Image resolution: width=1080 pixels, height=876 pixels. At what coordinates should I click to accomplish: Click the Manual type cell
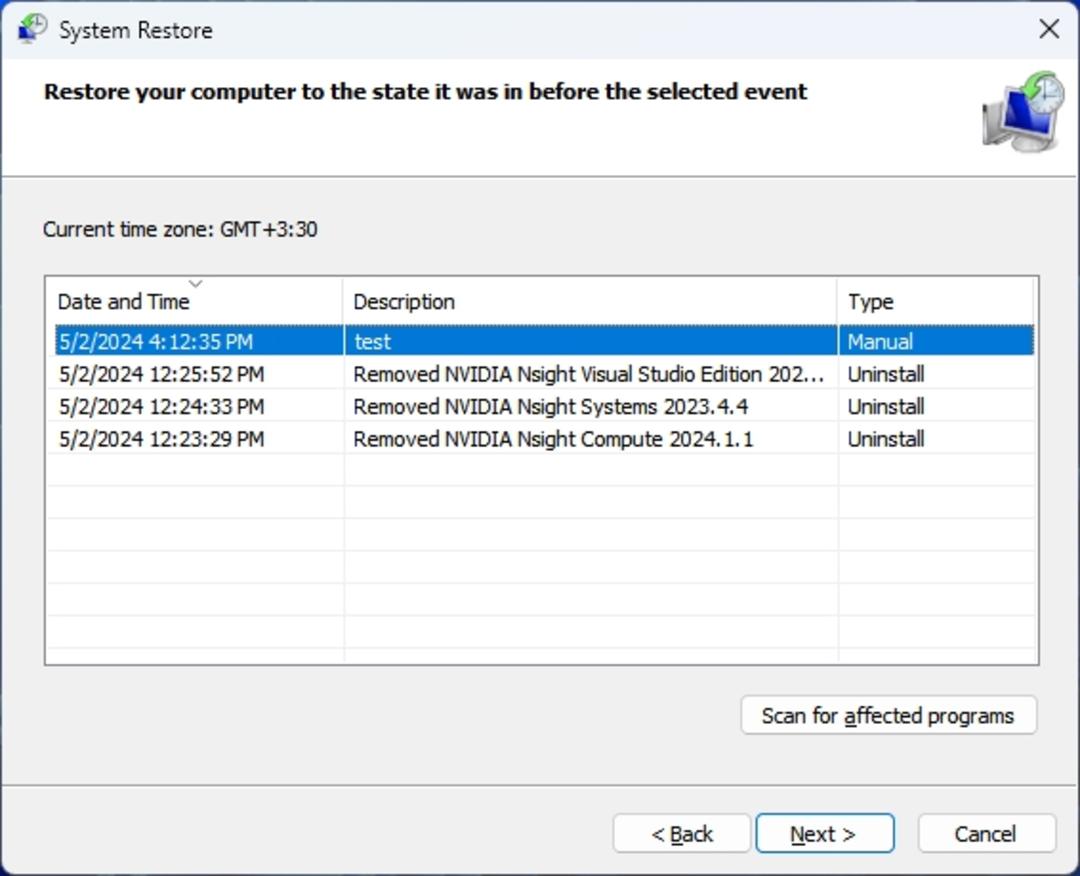pyautogui.click(x=880, y=342)
